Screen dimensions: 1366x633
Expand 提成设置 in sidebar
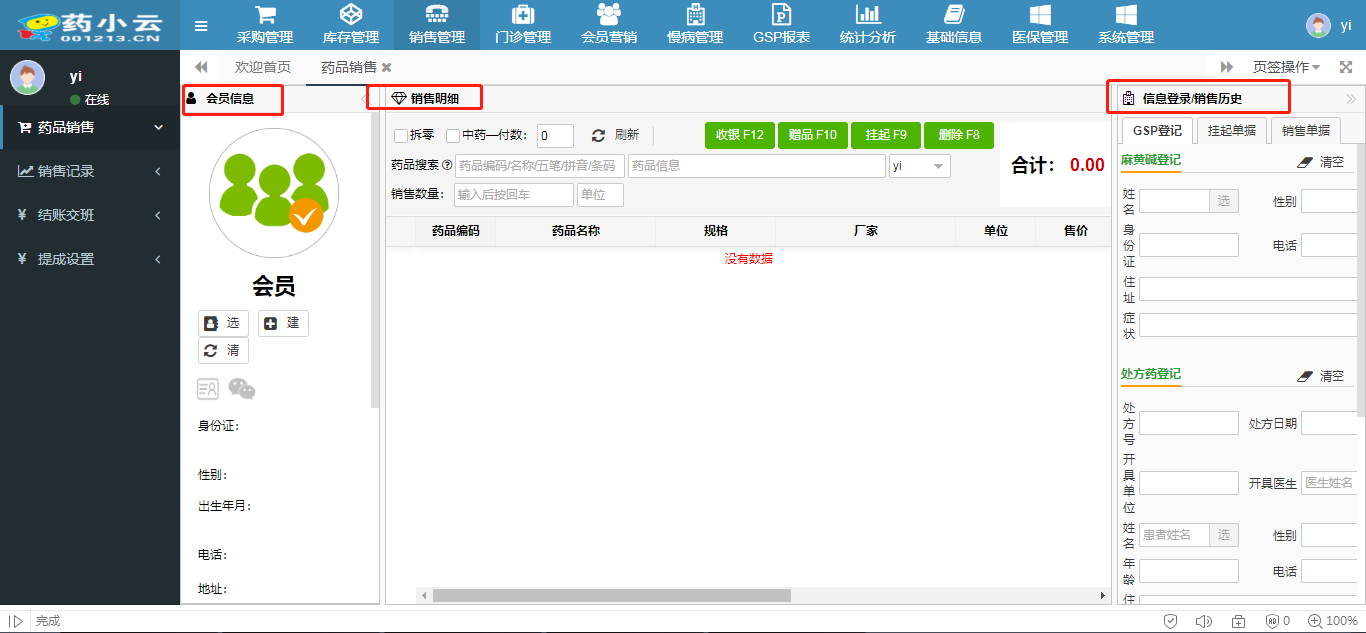tap(90, 259)
